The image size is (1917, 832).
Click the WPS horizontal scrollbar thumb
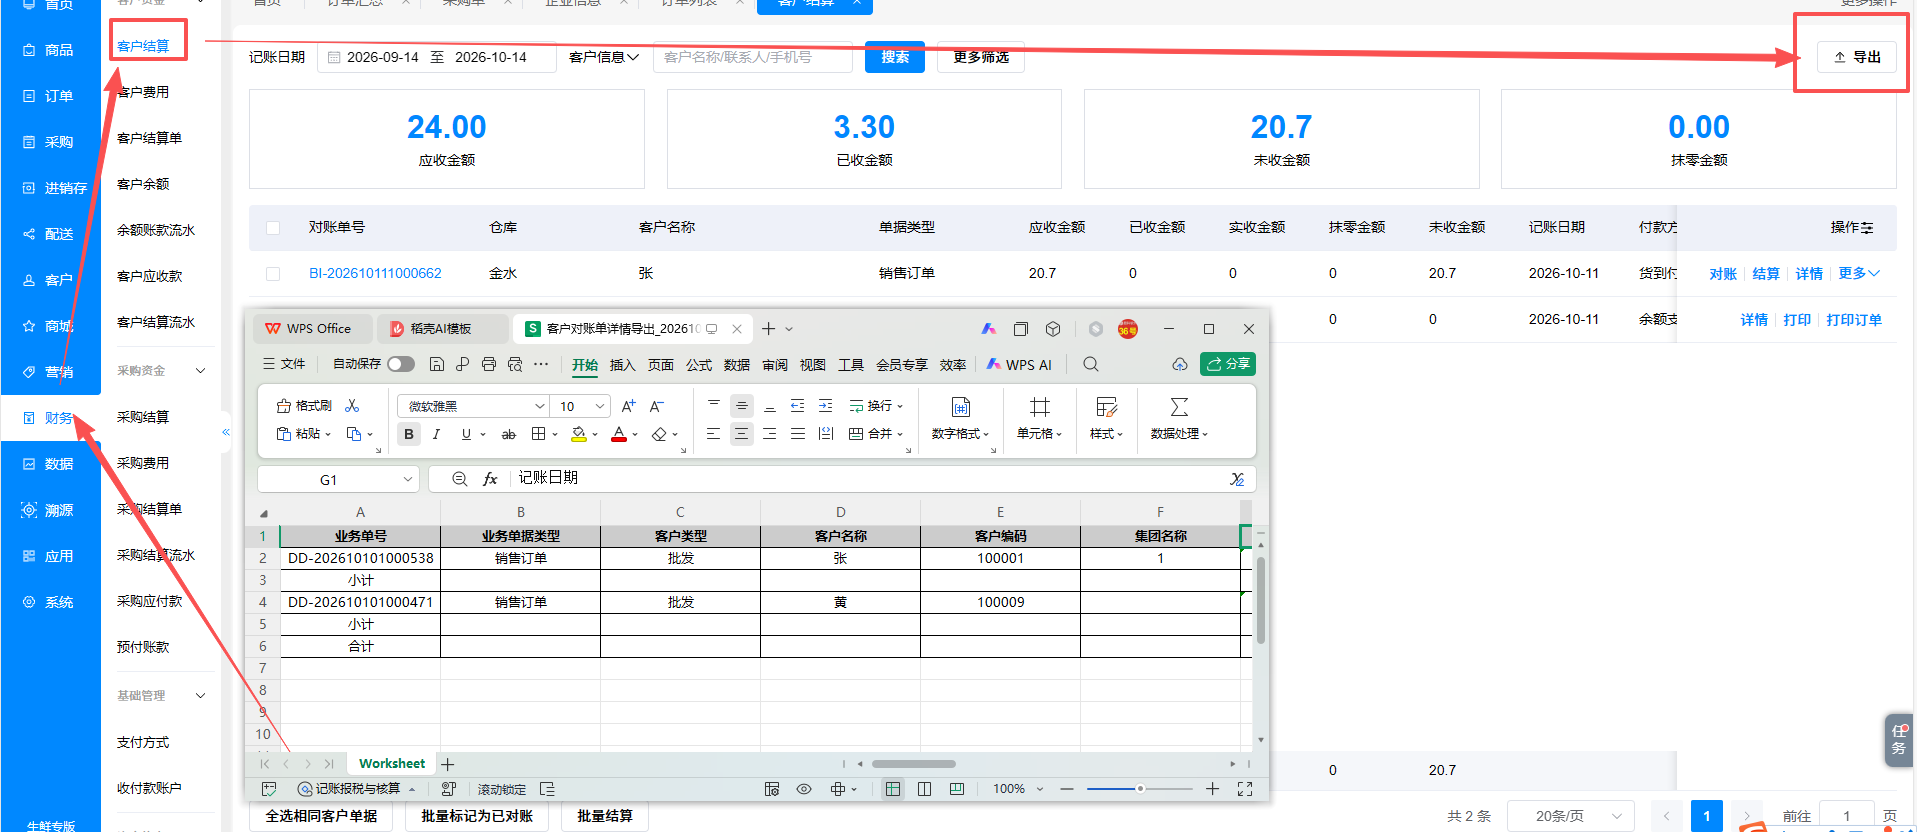914,764
